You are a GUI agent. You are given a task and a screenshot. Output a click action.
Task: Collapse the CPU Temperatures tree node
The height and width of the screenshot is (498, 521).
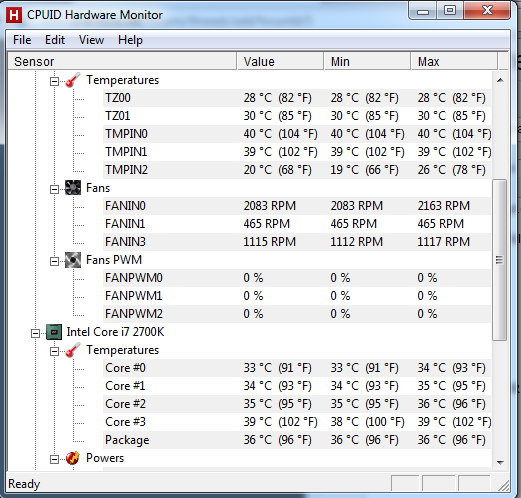tap(54, 351)
